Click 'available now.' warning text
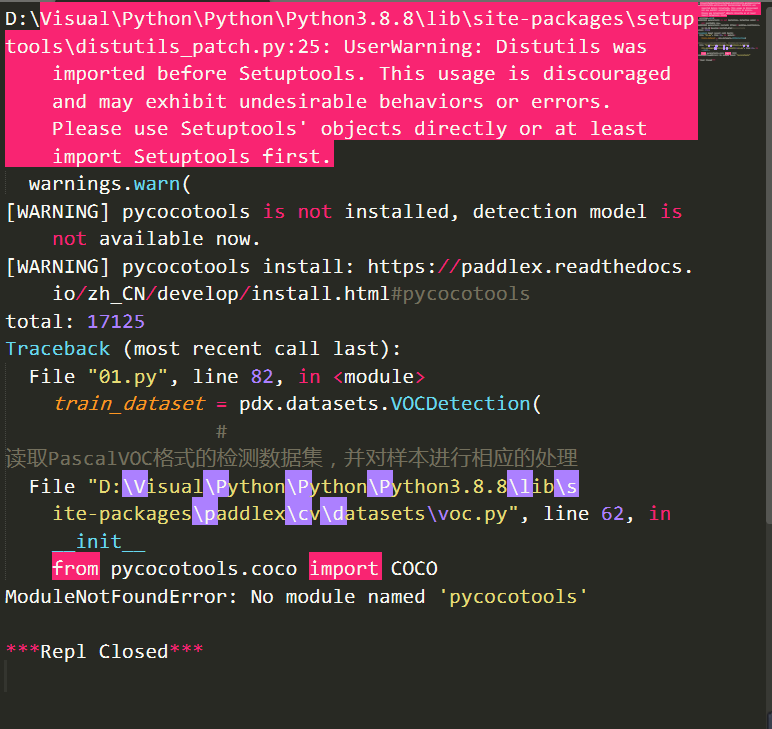This screenshot has height=729, width=772. [x=179, y=239]
